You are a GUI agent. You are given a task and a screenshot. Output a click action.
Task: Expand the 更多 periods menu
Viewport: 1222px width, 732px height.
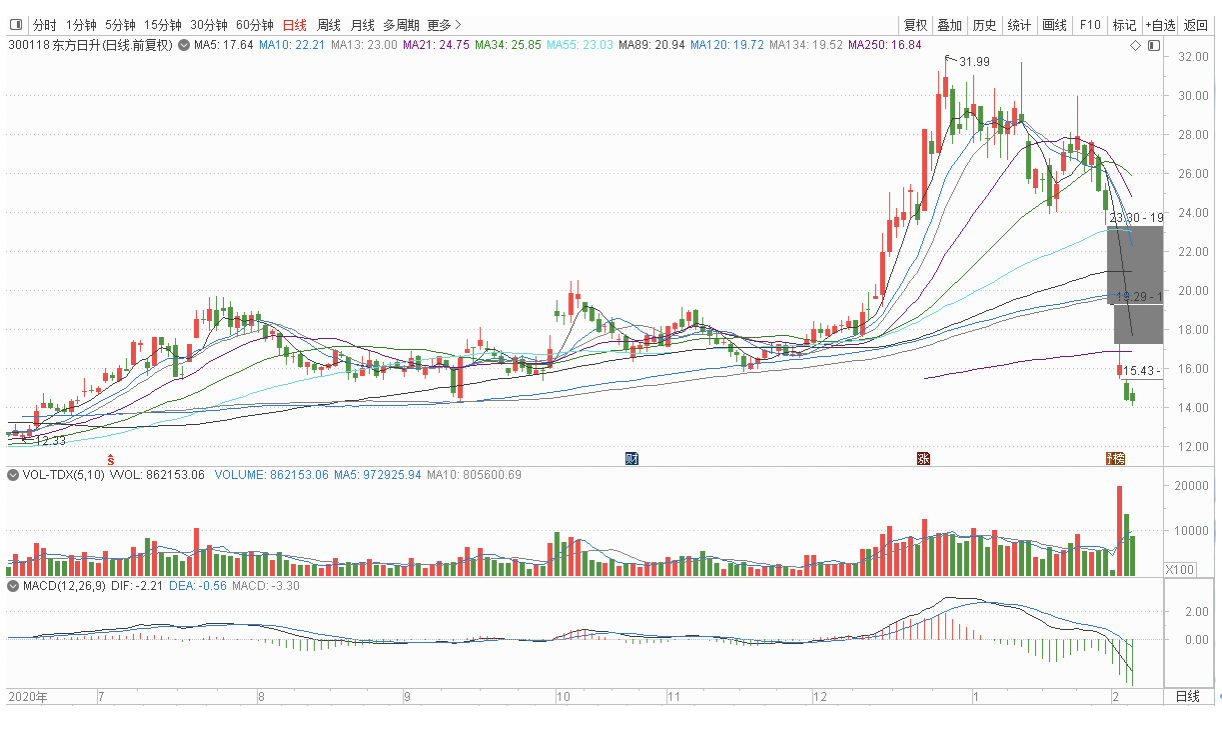[444, 25]
